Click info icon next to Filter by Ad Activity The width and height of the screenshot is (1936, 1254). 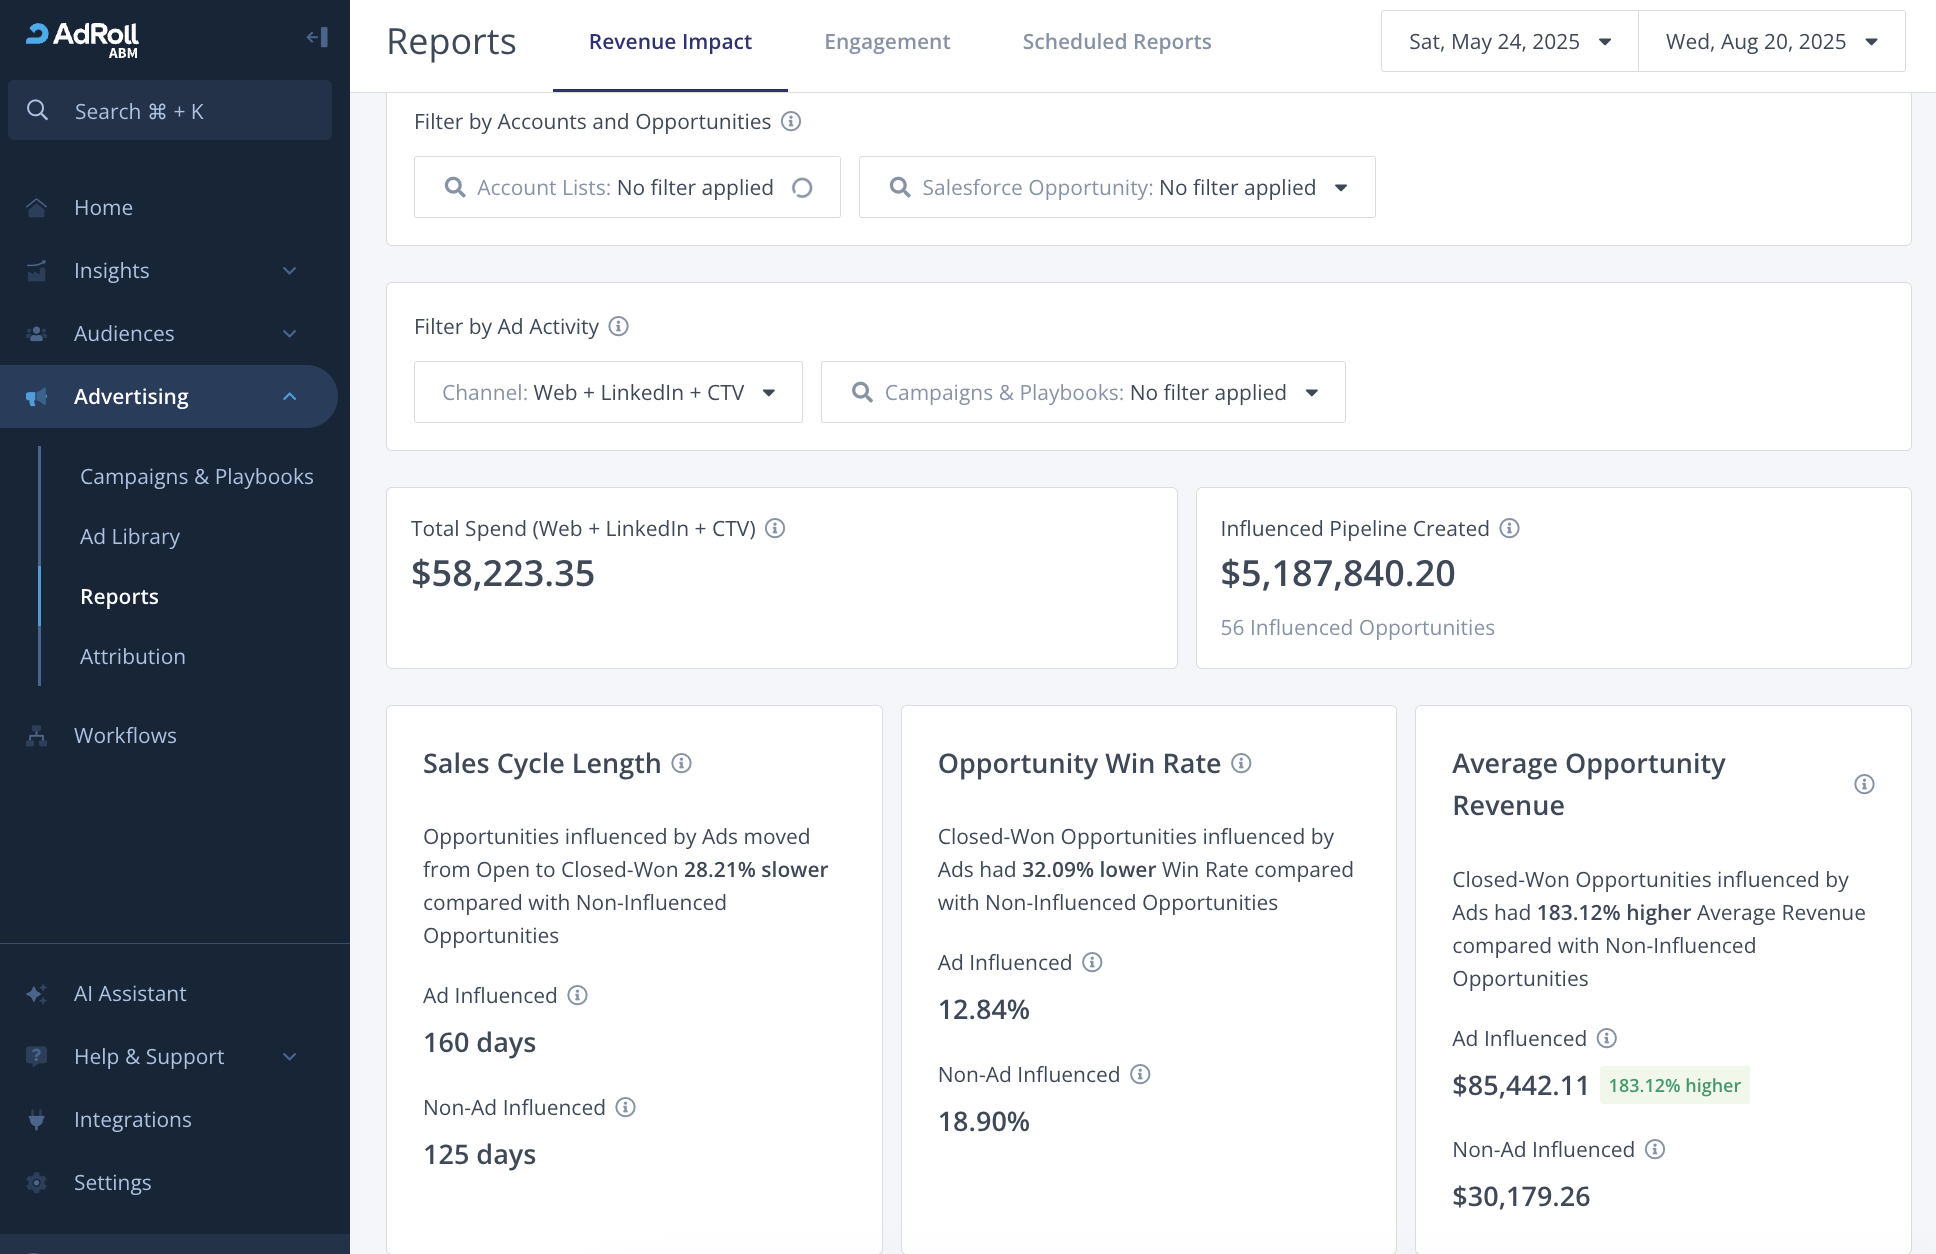click(x=618, y=327)
